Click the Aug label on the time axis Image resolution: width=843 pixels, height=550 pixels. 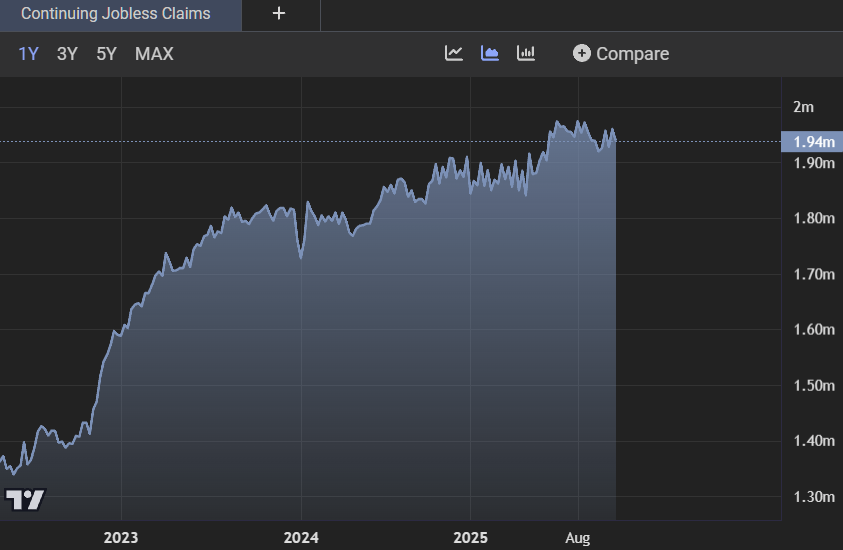pos(578,538)
